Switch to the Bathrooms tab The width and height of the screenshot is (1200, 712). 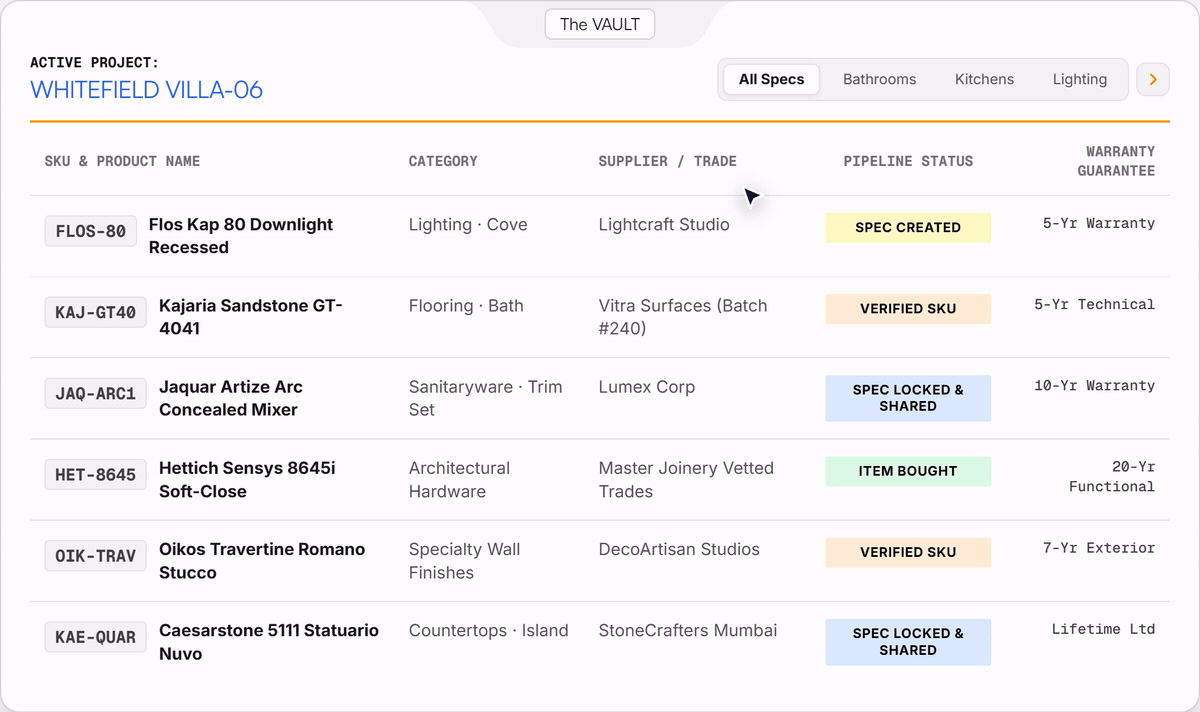point(879,79)
